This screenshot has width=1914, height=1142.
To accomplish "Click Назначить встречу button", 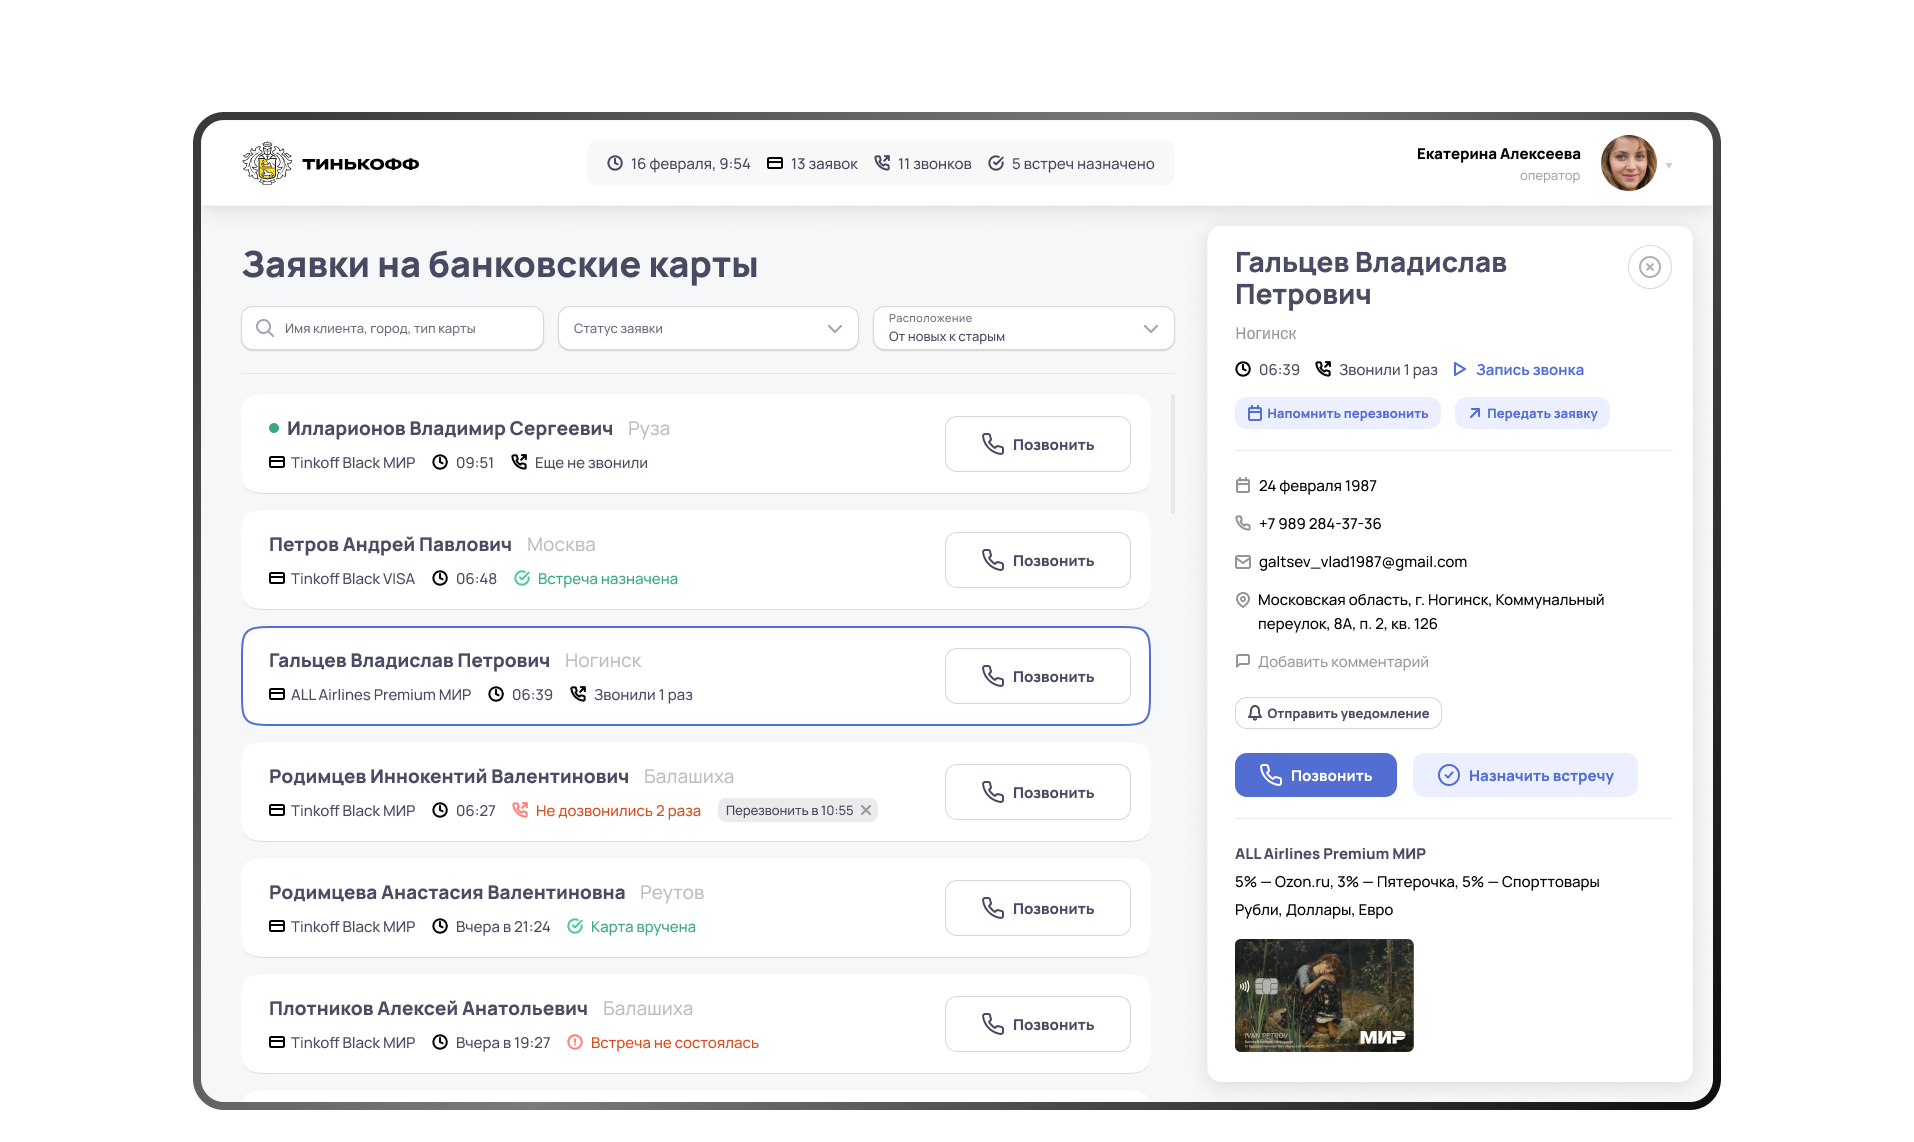I will [1524, 776].
